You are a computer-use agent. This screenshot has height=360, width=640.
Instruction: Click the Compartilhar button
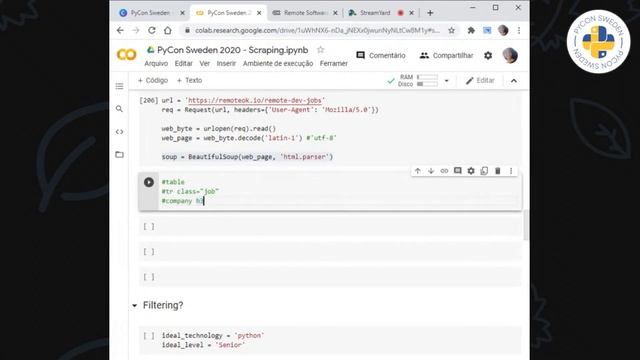(447, 56)
